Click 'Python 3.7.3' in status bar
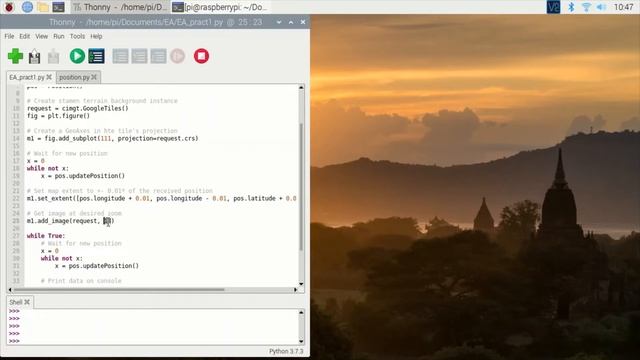The height and width of the screenshot is (360, 640). point(286,351)
